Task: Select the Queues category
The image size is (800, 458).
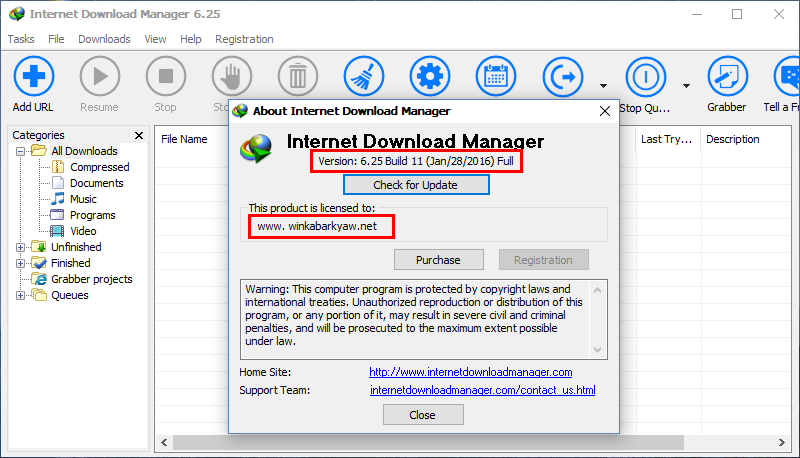Action: 69,295
